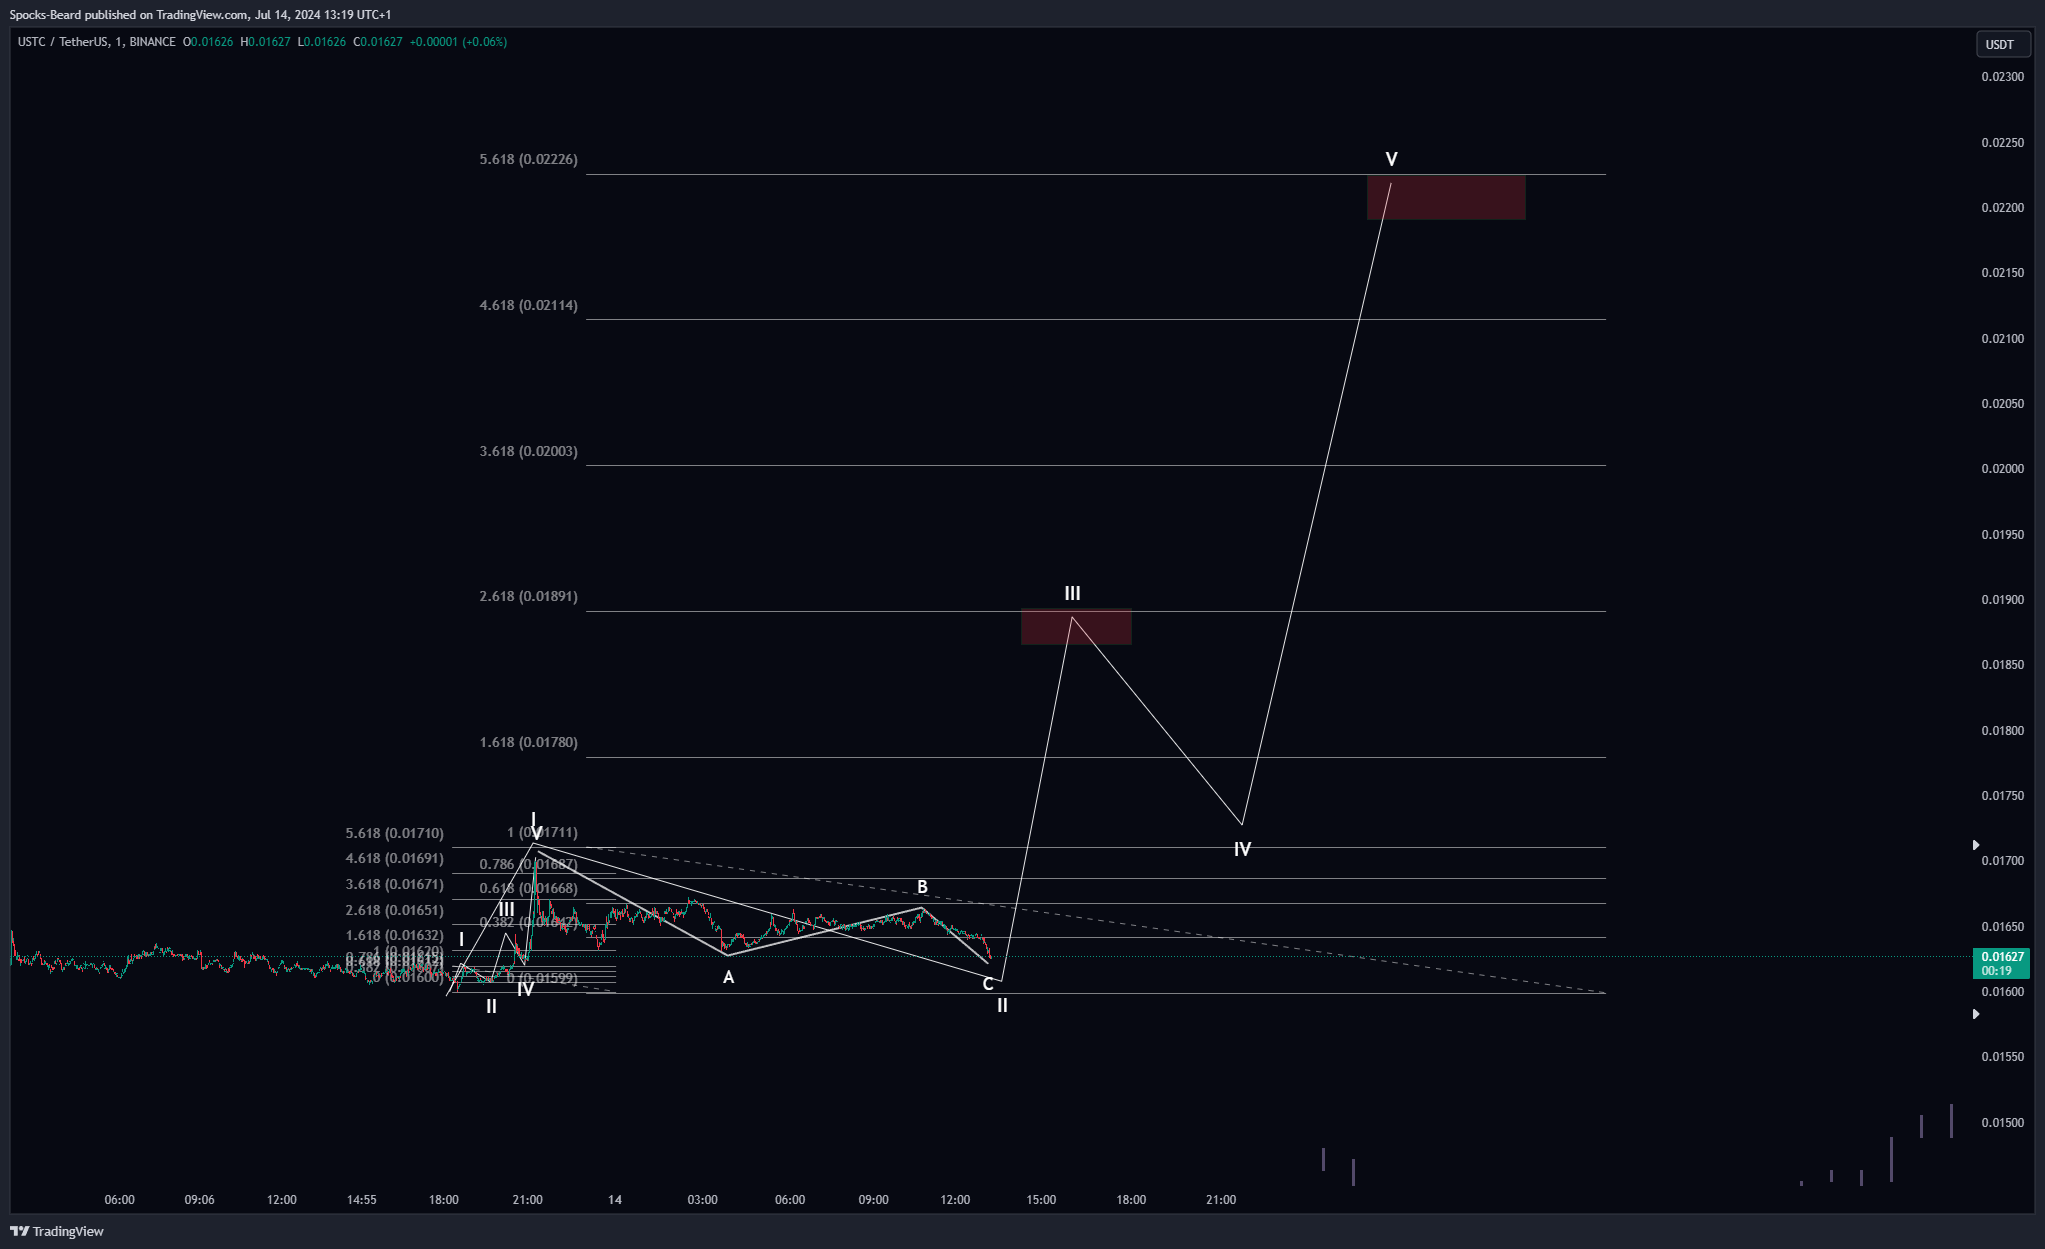Click the 4.618 (0.02114) Fibonacci label
The width and height of the screenshot is (2045, 1249).
coord(528,305)
